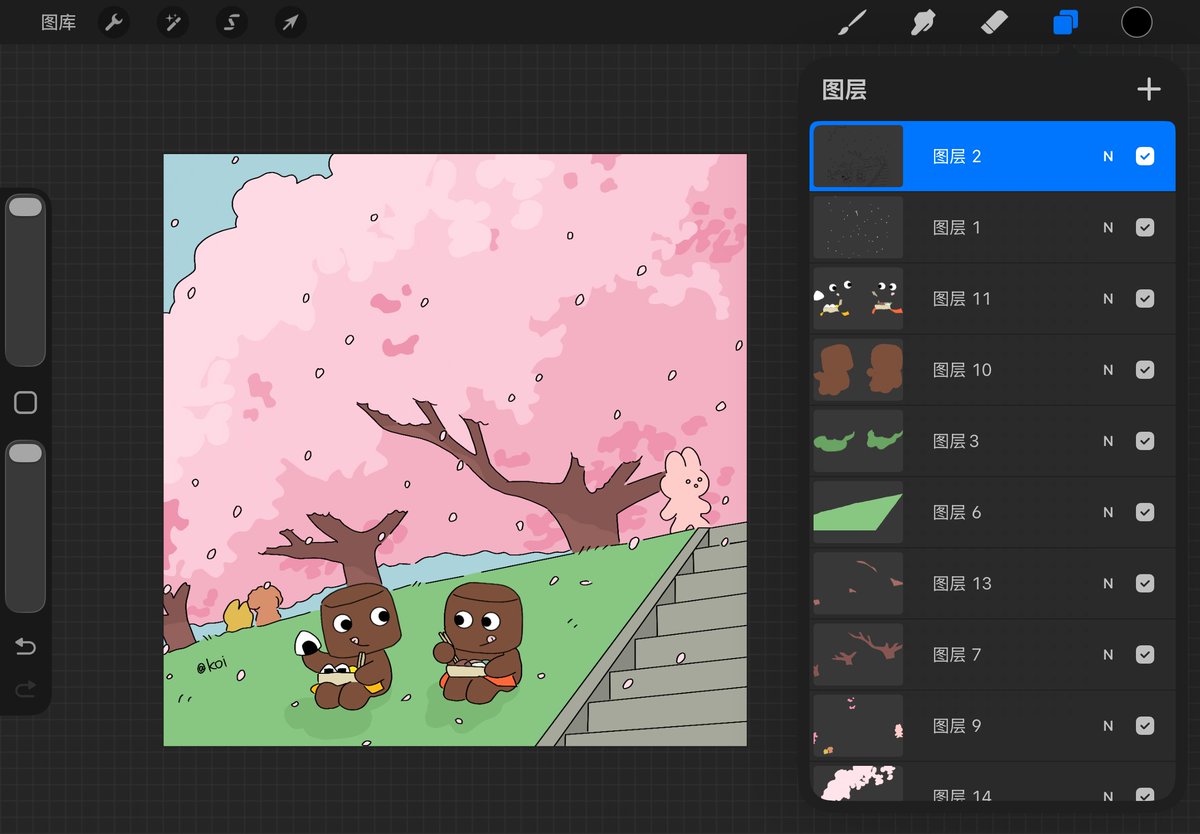
Task: Select the 图层 9 thumbnail
Action: [858, 725]
